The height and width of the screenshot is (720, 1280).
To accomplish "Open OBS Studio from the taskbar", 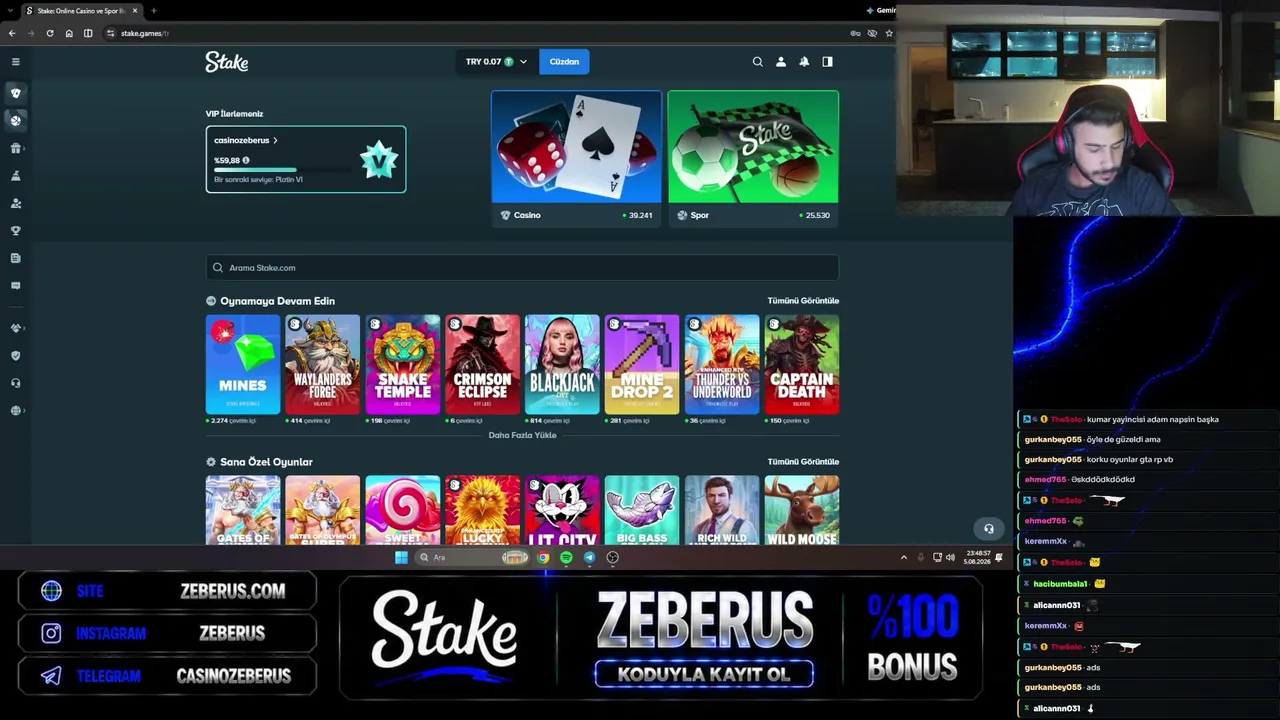I will 613,558.
